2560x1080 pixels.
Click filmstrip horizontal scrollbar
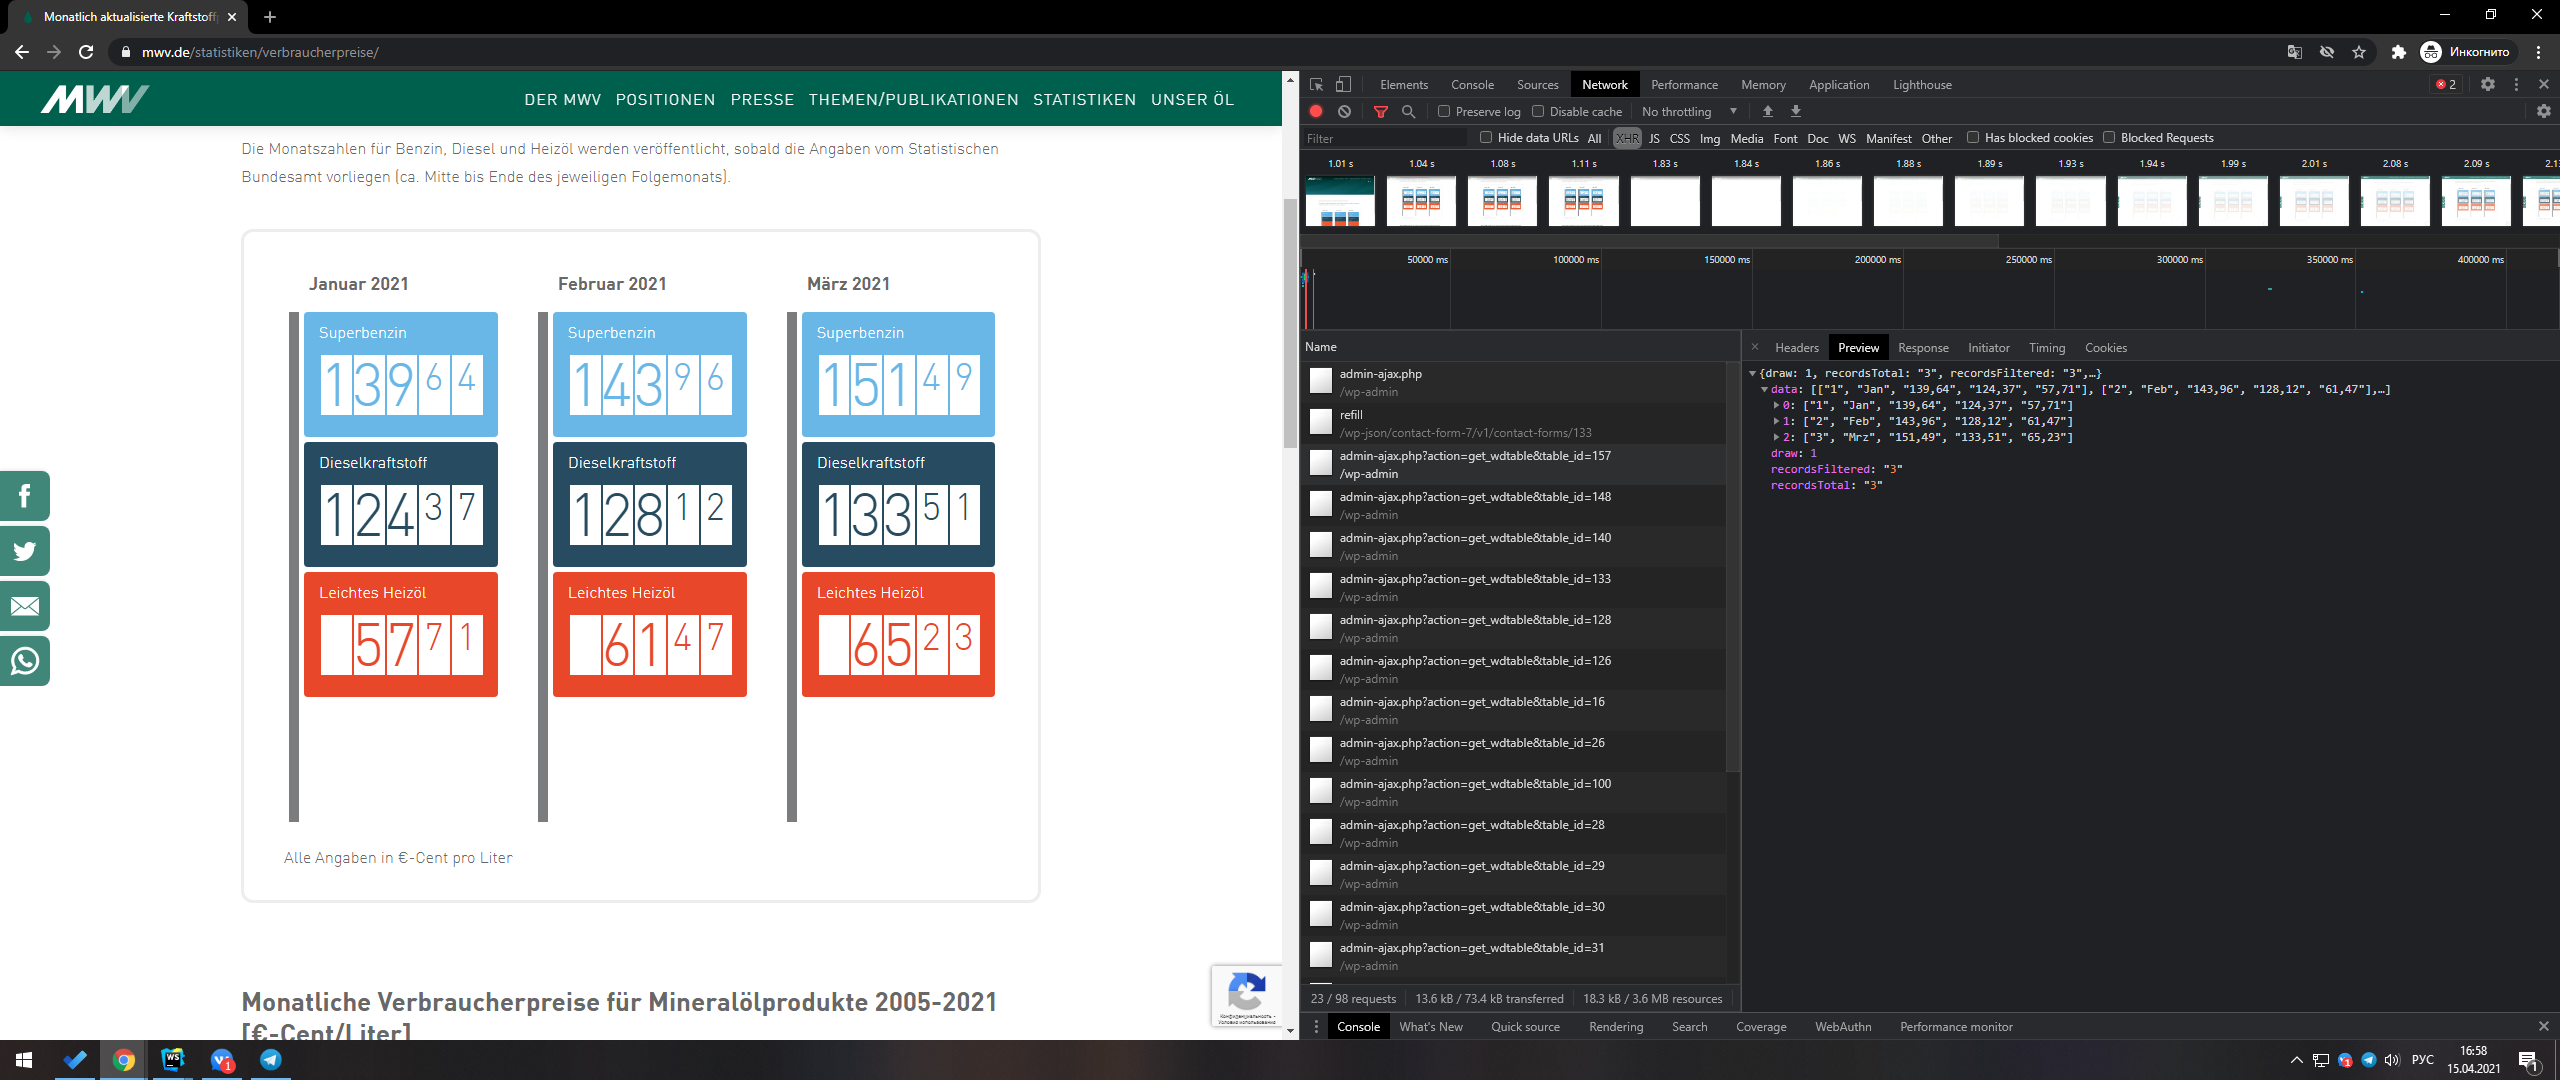pyautogui.click(x=1650, y=240)
